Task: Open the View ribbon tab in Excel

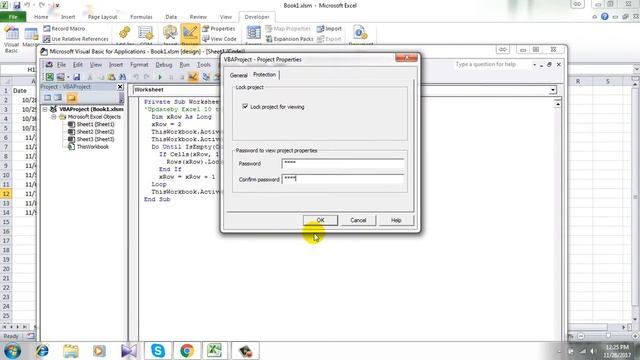Action: 226,17
